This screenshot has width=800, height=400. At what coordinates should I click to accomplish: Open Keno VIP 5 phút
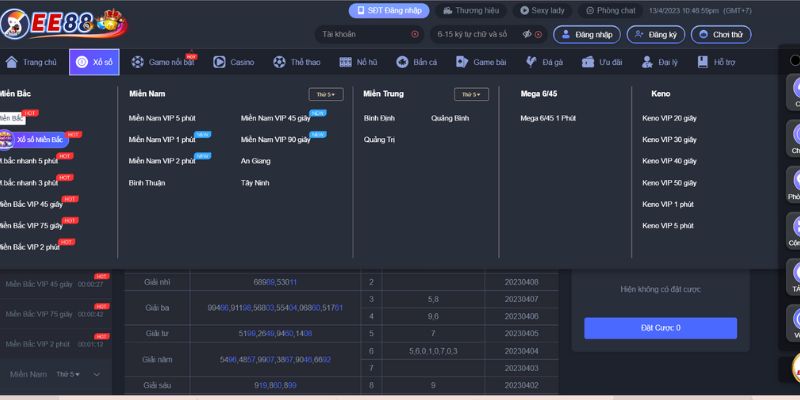[x=668, y=226]
